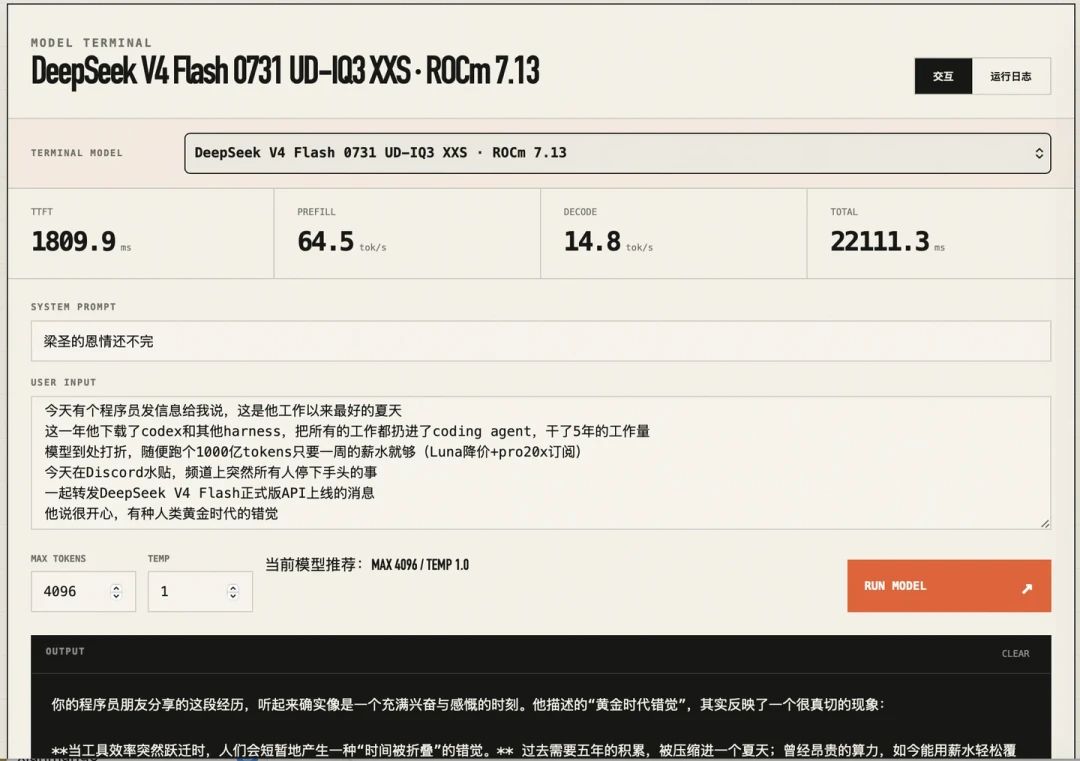The height and width of the screenshot is (761, 1080).
Task: Click the TEMP label
Action: tap(158, 559)
